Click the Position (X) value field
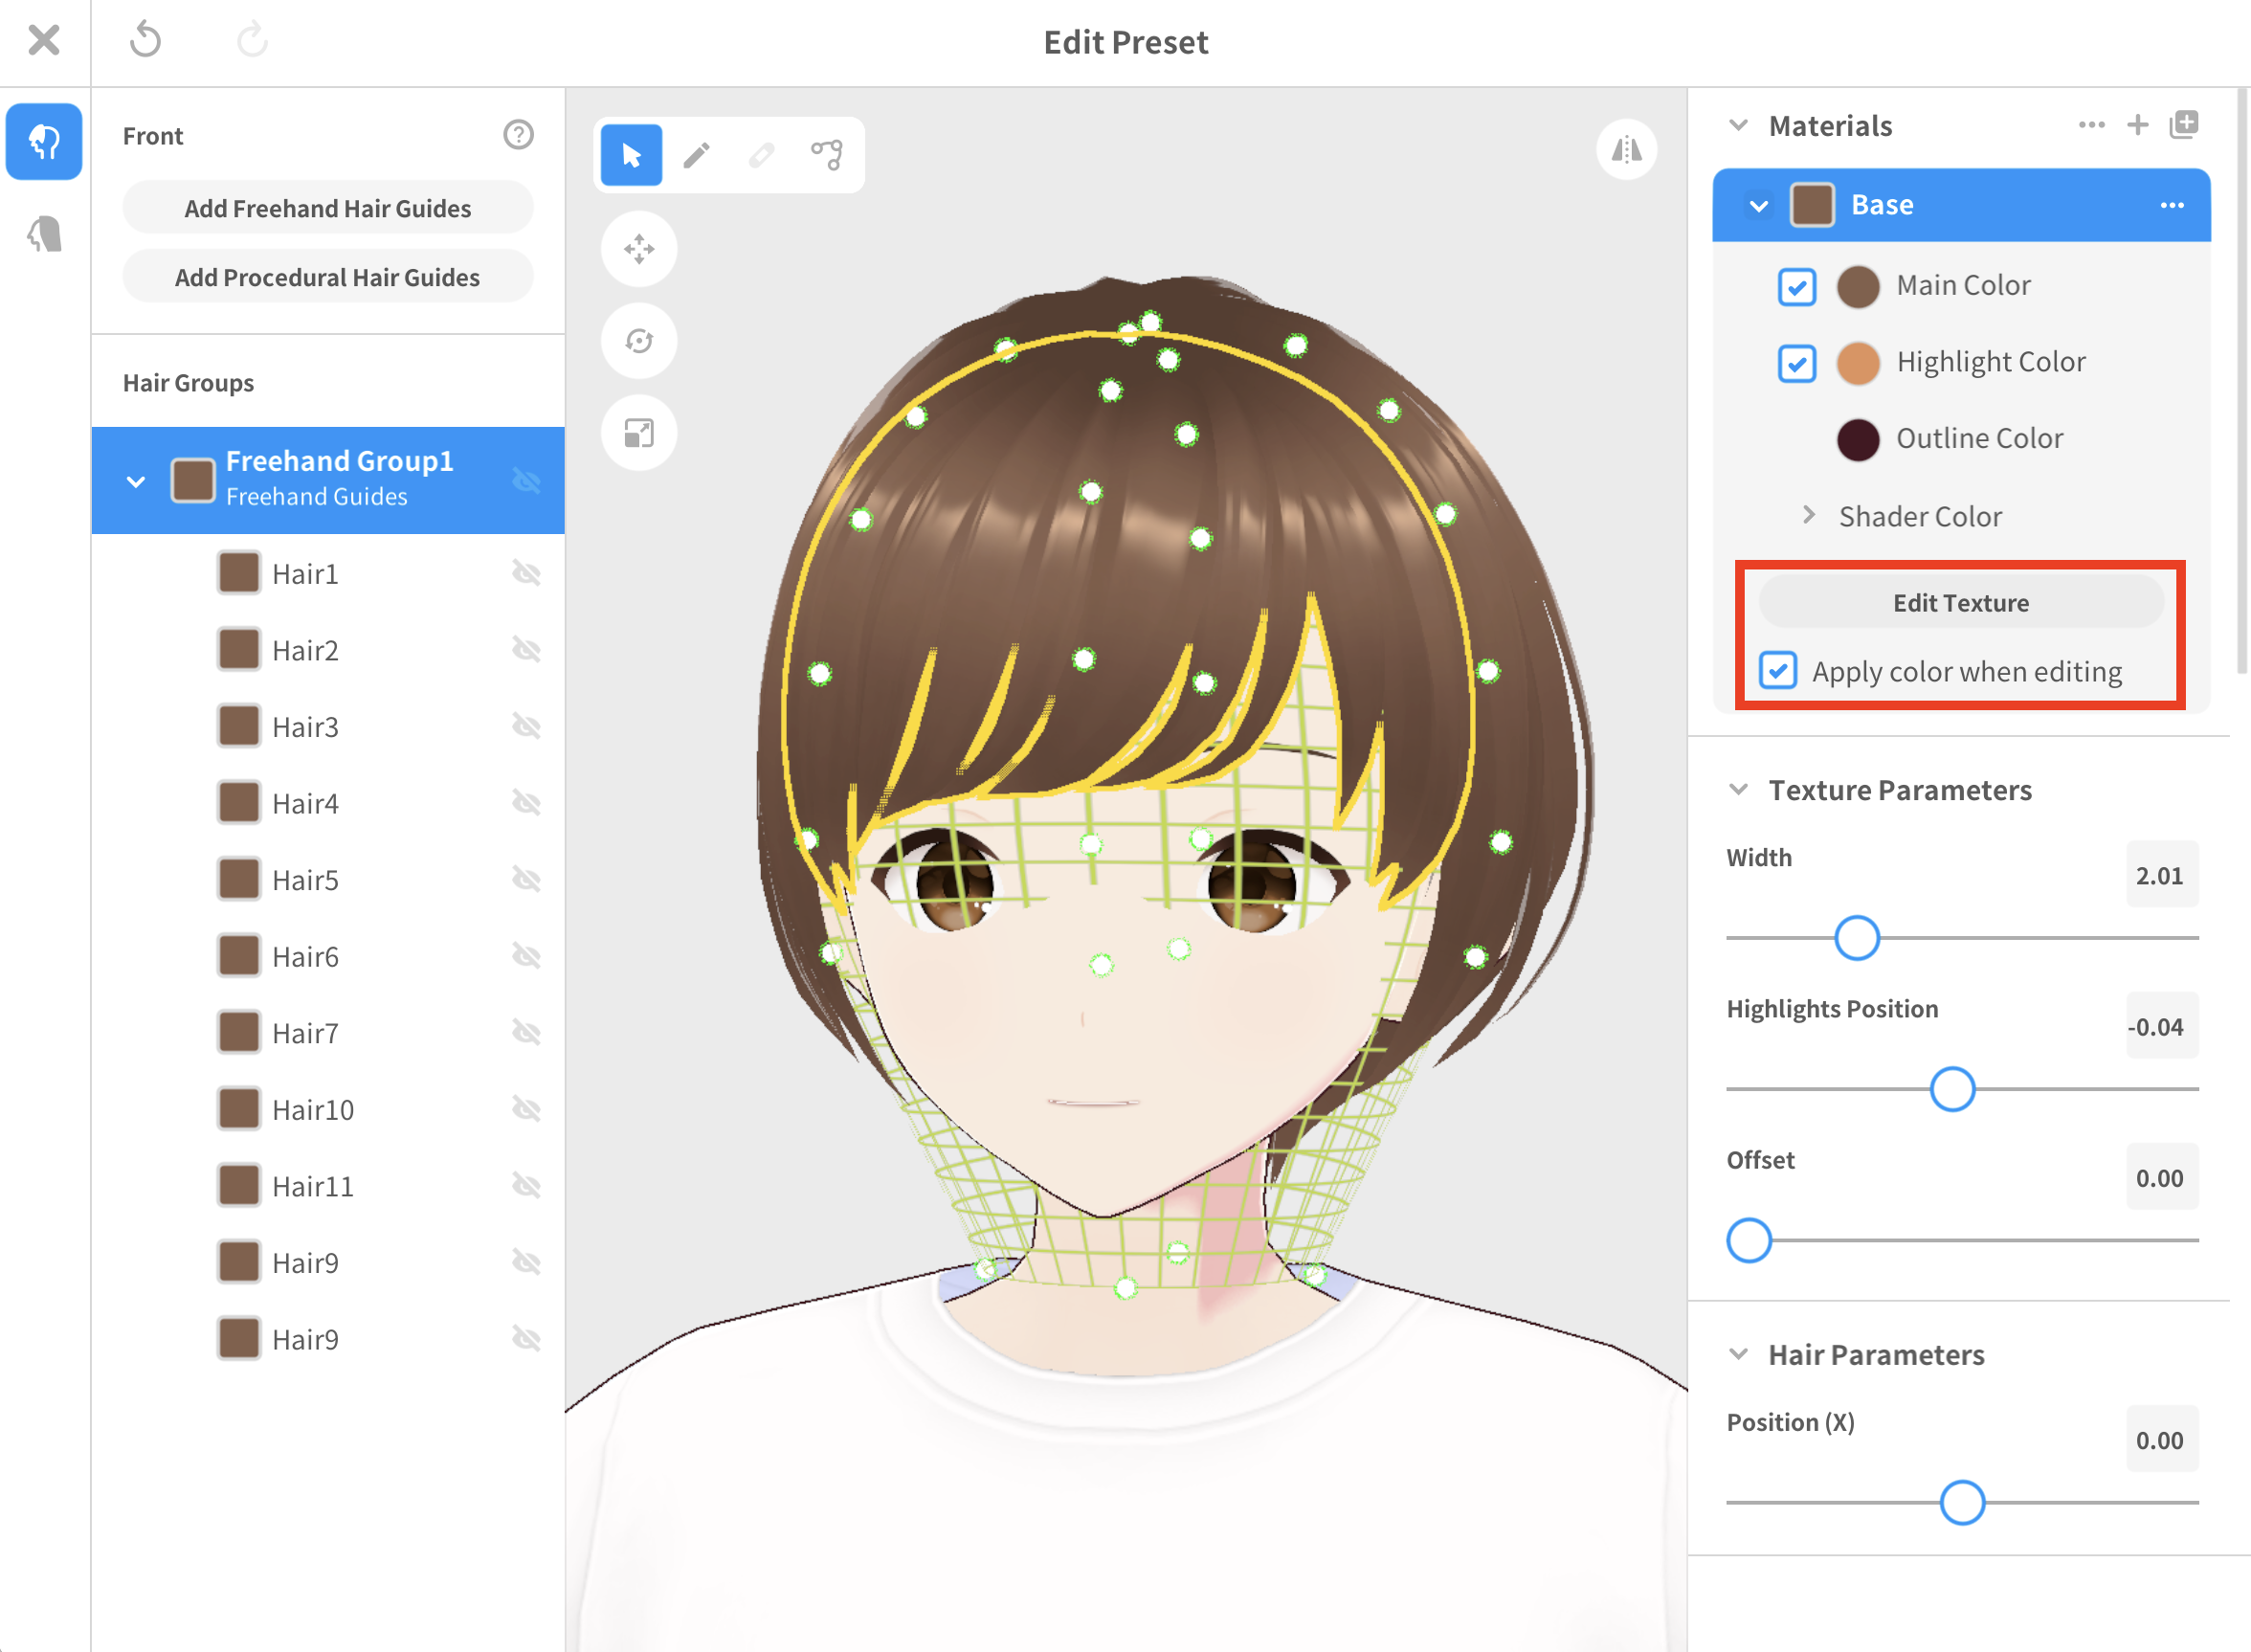The image size is (2251, 1652). click(2161, 1440)
